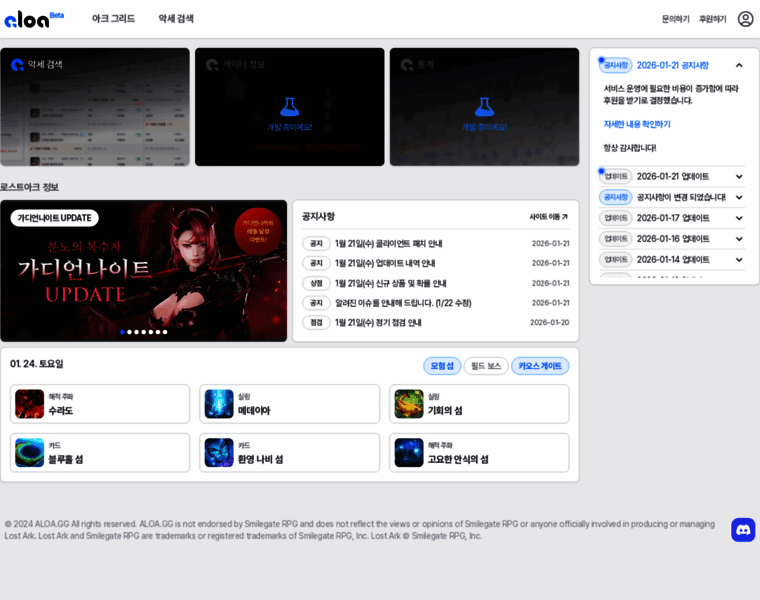Toggle the 카오스게이트 filter

pos(540,366)
